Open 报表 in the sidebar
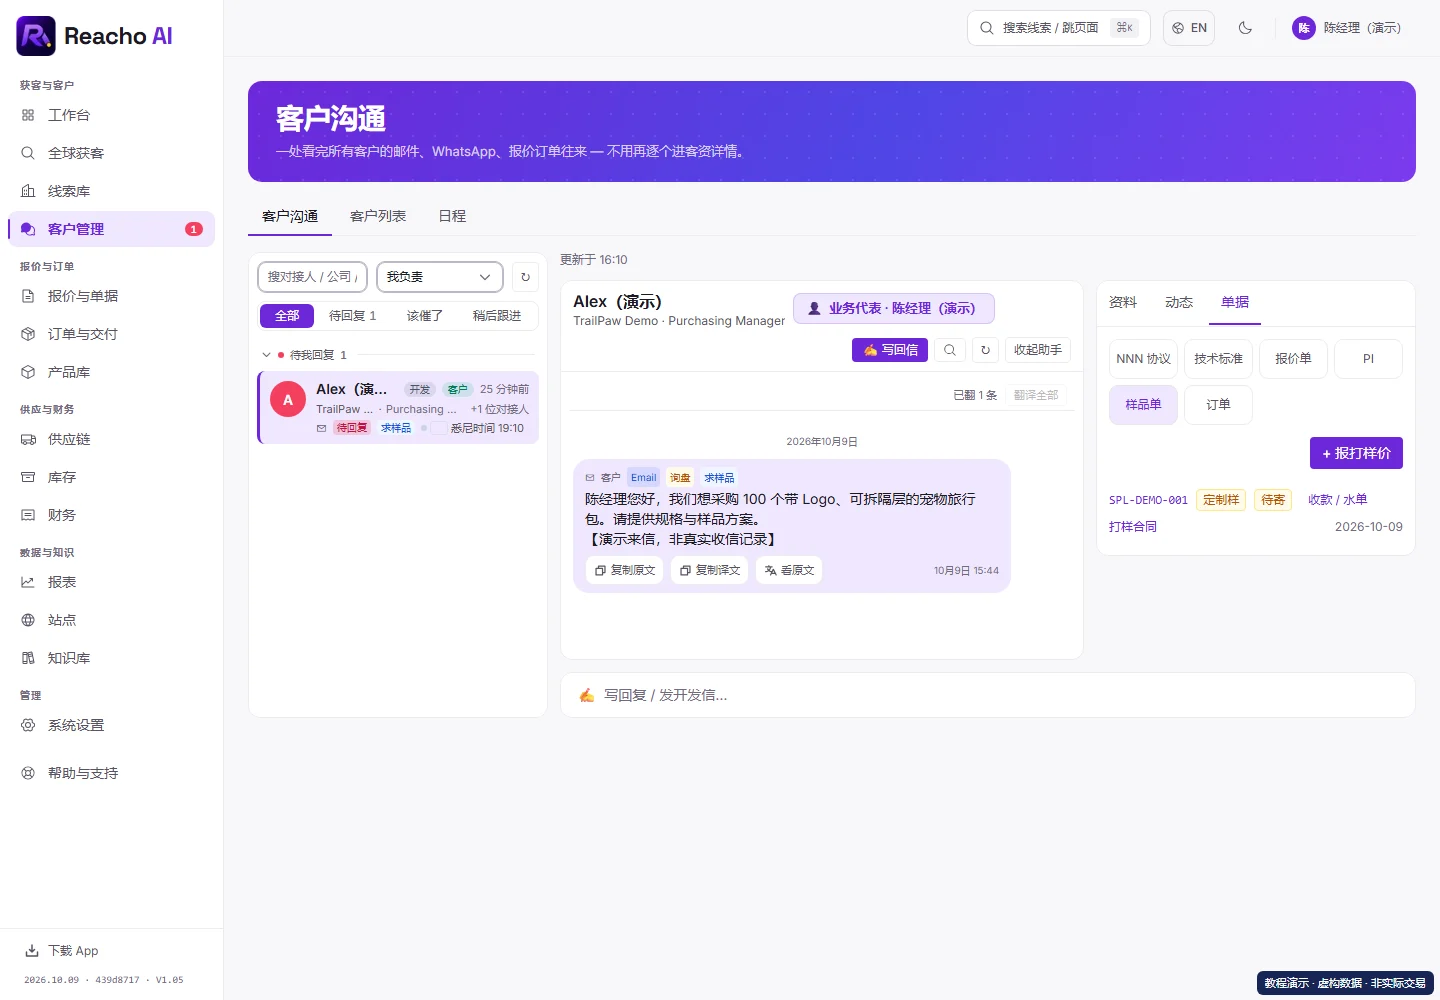1440x1000 pixels. pyautogui.click(x=111, y=582)
